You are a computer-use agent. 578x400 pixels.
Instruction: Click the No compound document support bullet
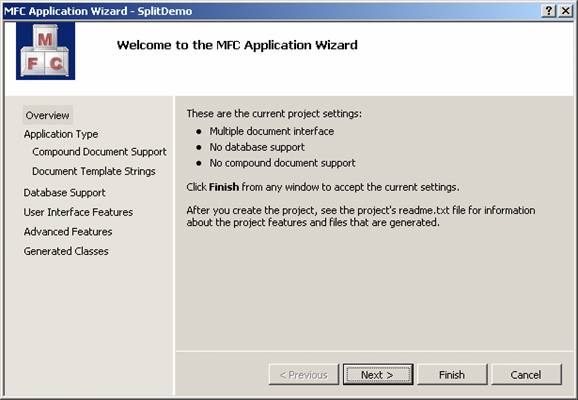pos(282,163)
